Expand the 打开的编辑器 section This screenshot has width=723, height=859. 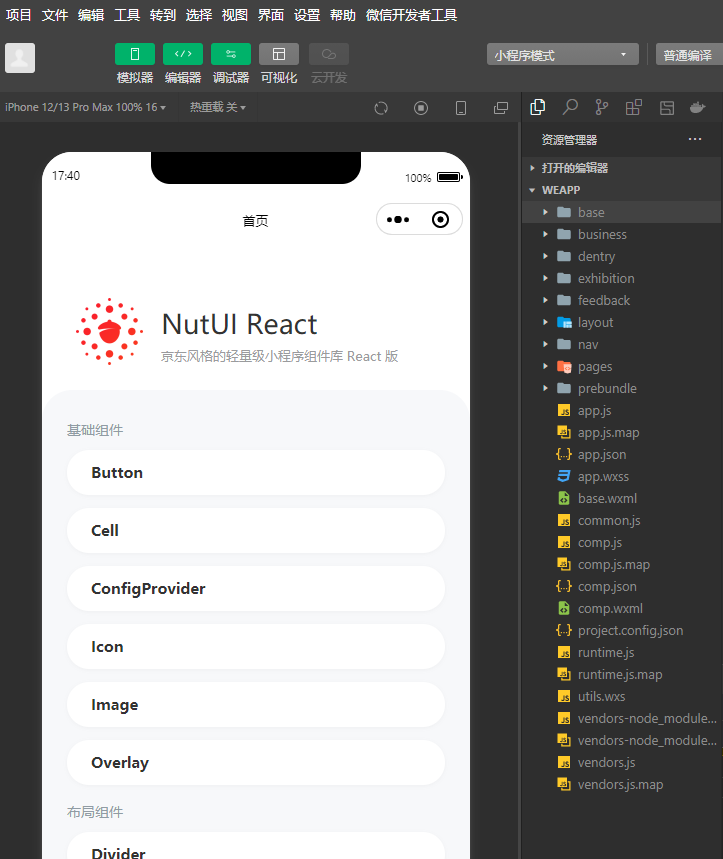622,168
